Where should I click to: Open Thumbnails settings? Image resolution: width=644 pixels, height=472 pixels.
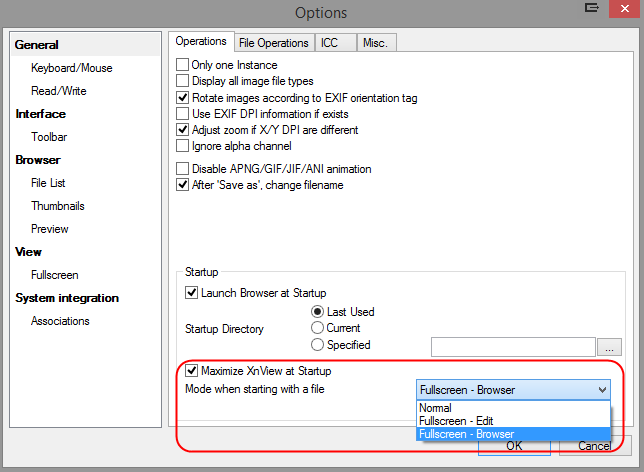58,206
